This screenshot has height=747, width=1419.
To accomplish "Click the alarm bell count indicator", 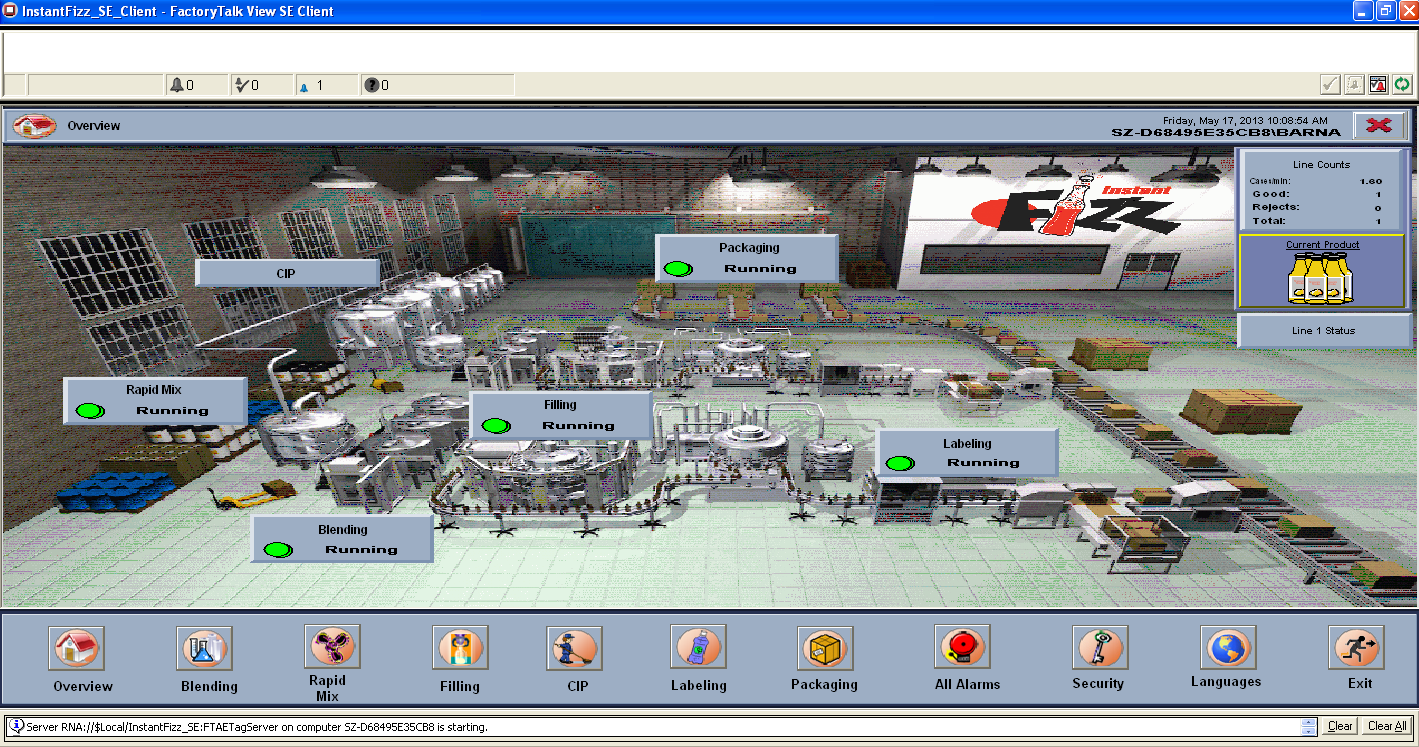I will click(196, 85).
